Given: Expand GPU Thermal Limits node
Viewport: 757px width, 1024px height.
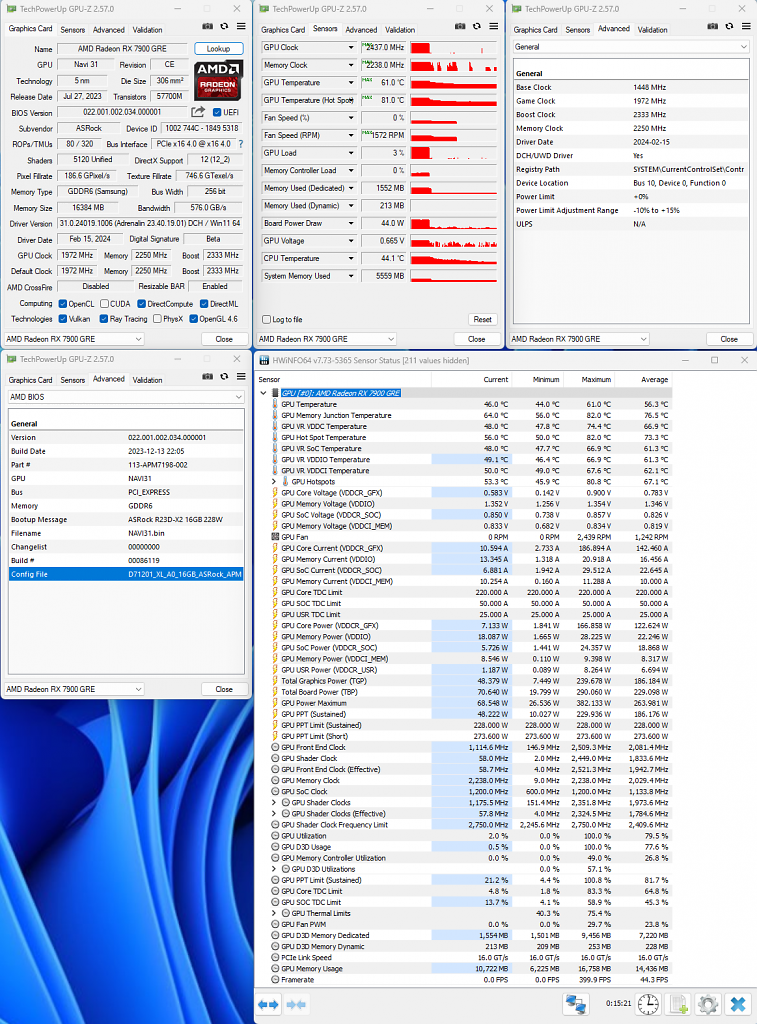Looking at the screenshot, I should coord(274,913).
